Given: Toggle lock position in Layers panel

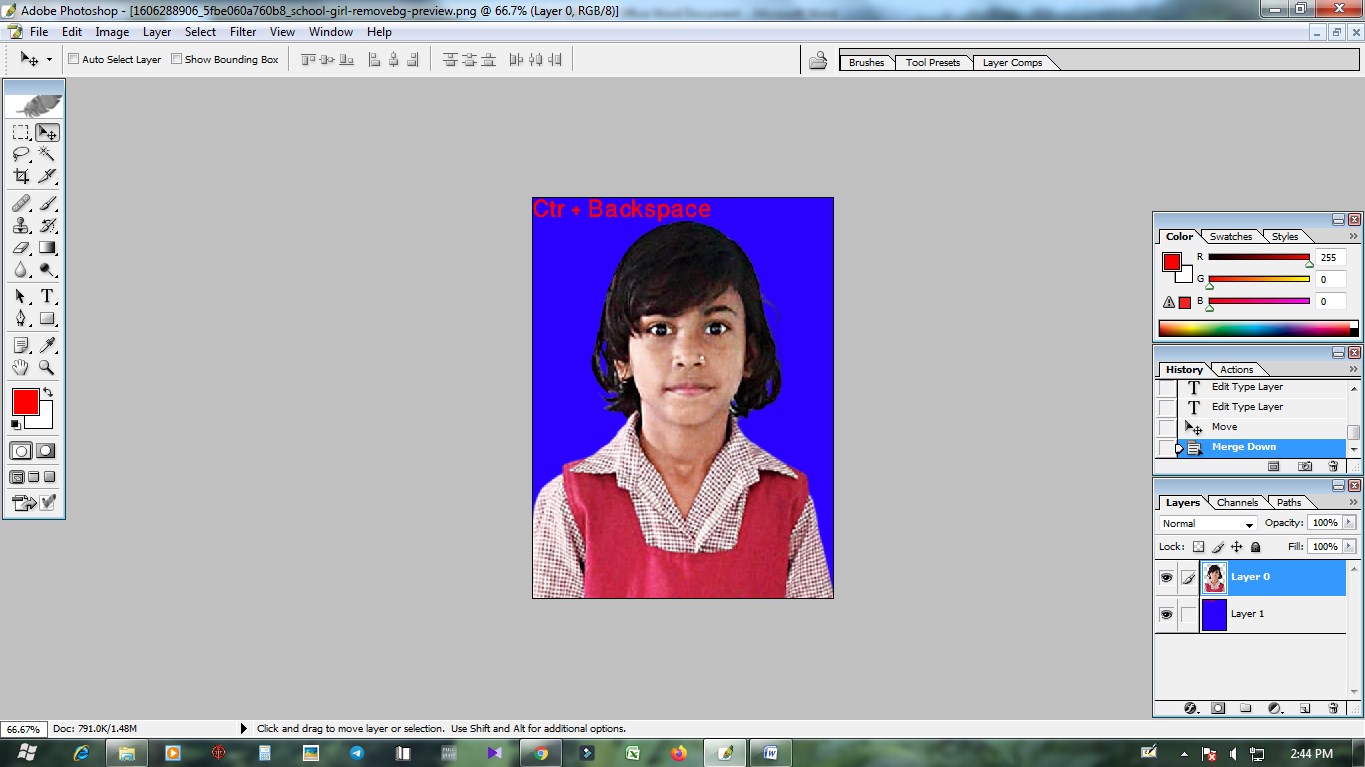Looking at the screenshot, I should (x=1236, y=547).
